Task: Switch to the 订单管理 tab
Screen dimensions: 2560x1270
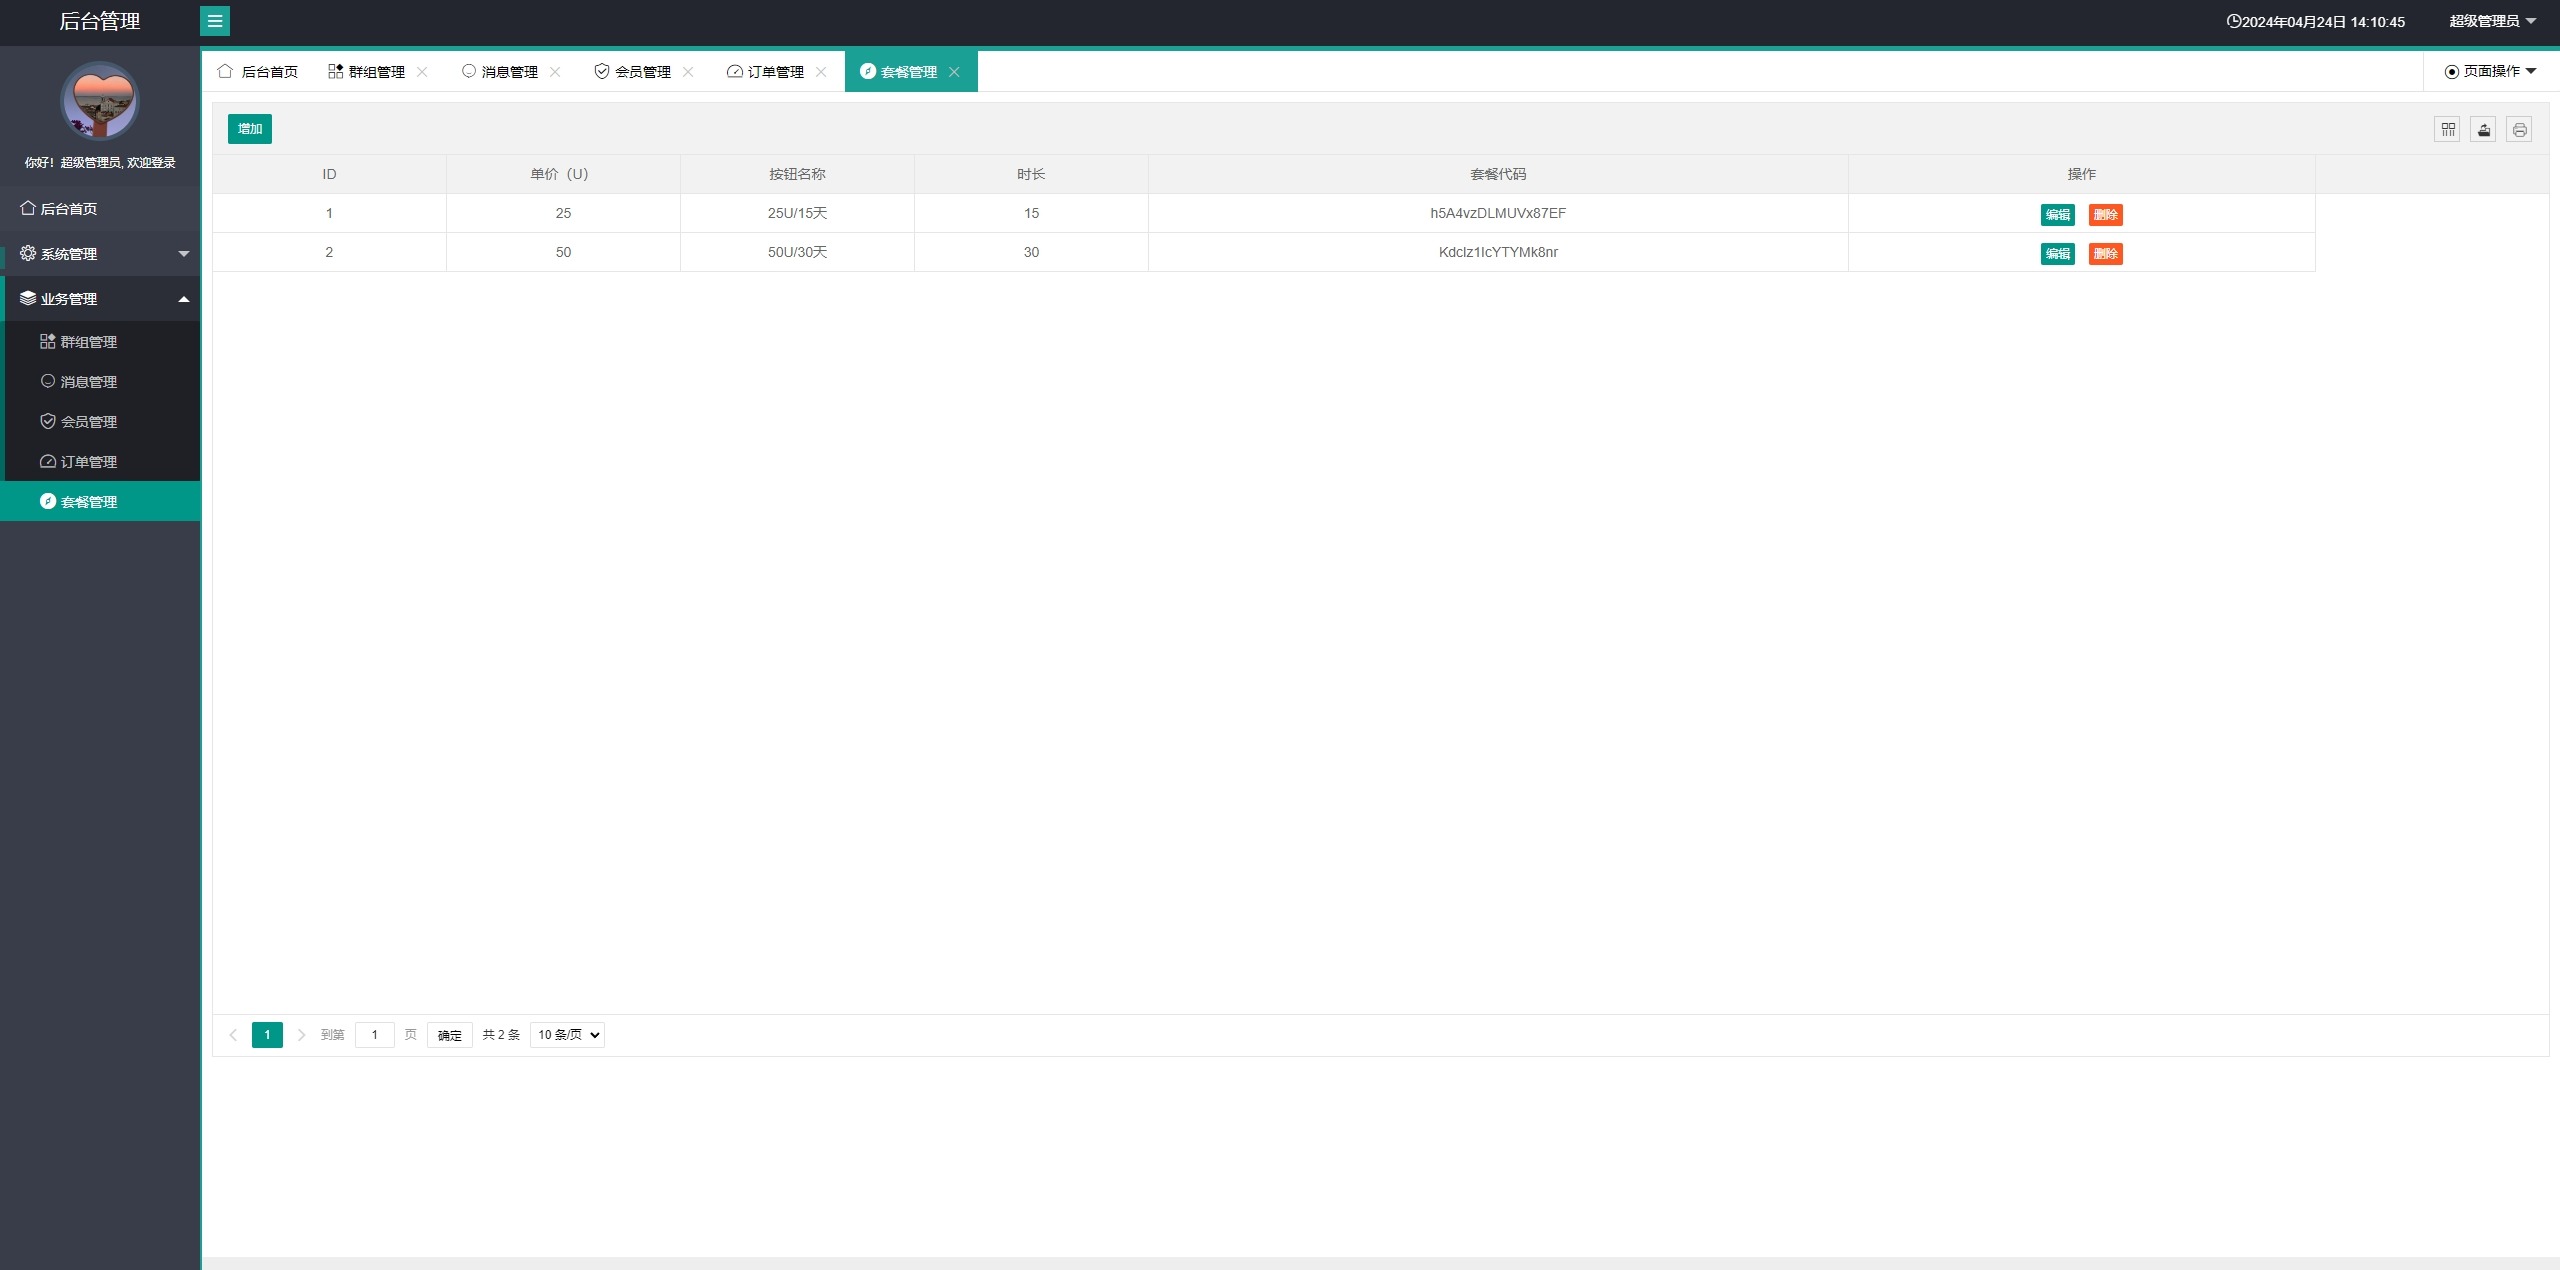Action: pos(766,72)
